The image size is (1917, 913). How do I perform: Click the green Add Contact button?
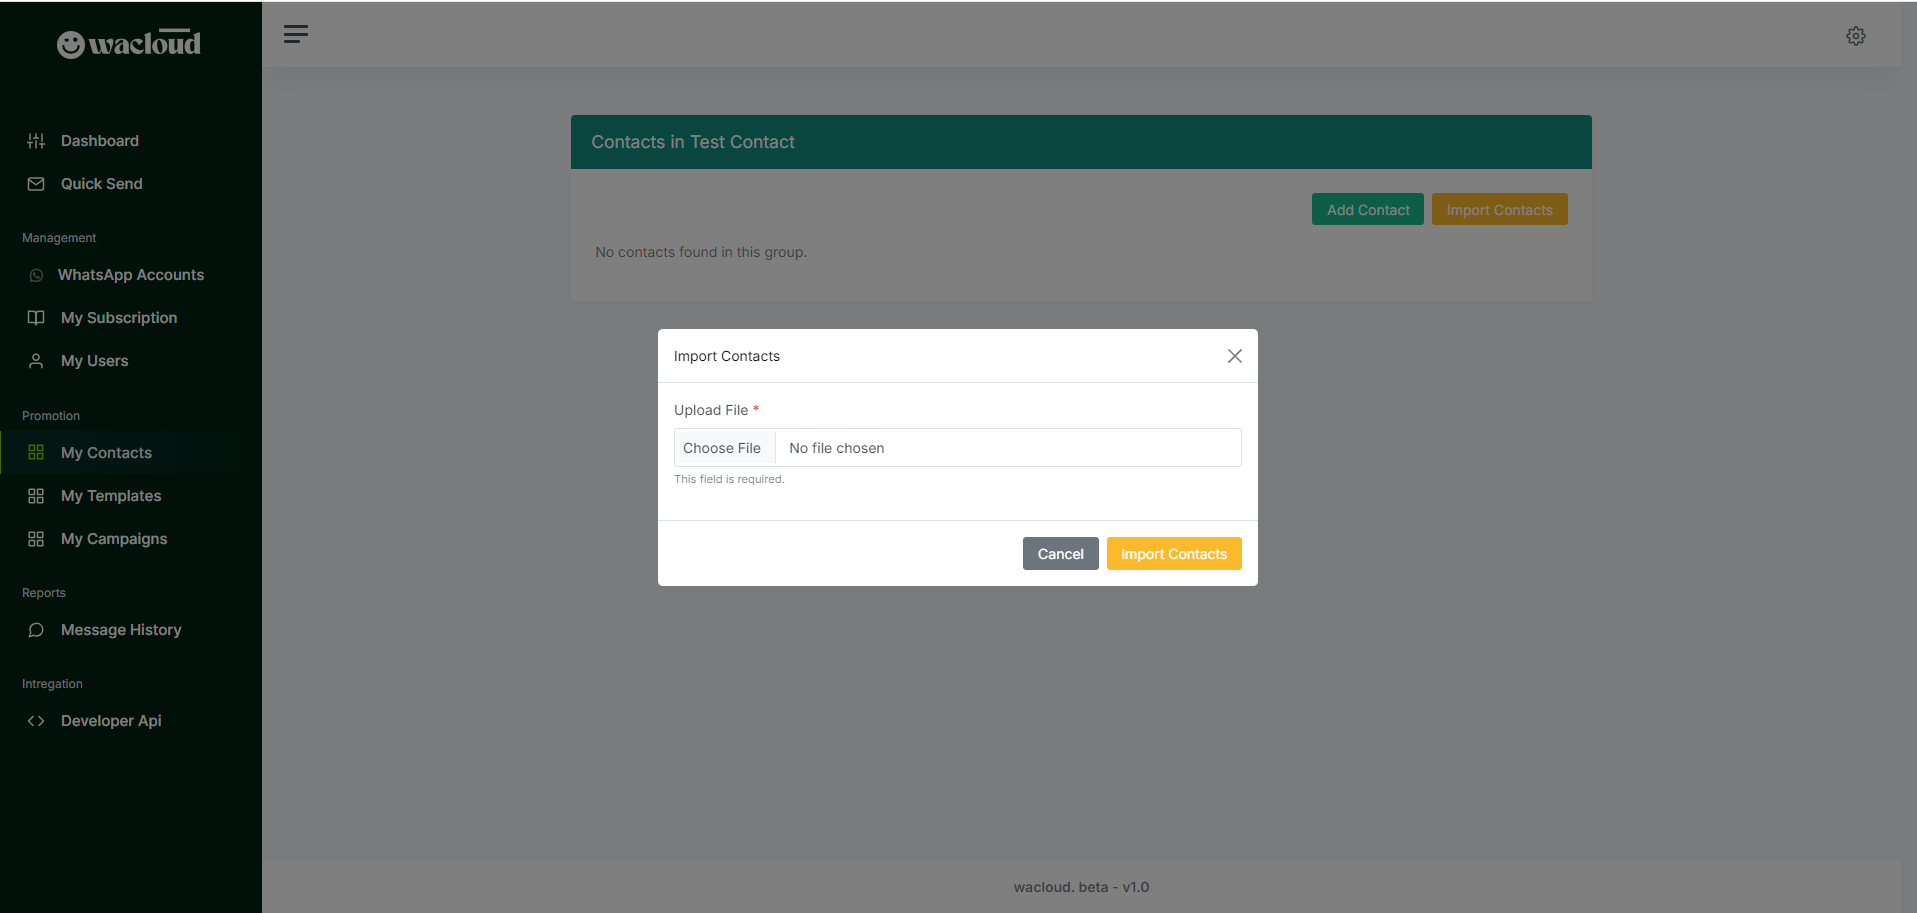point(1368,210)
